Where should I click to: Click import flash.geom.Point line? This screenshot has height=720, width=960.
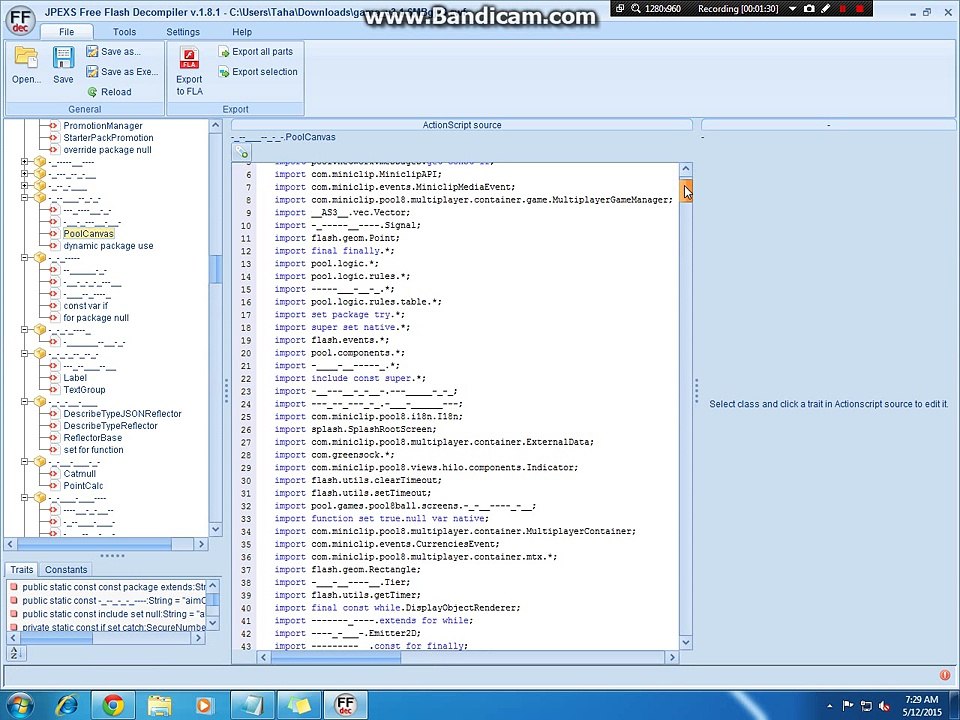coord(337,238)
